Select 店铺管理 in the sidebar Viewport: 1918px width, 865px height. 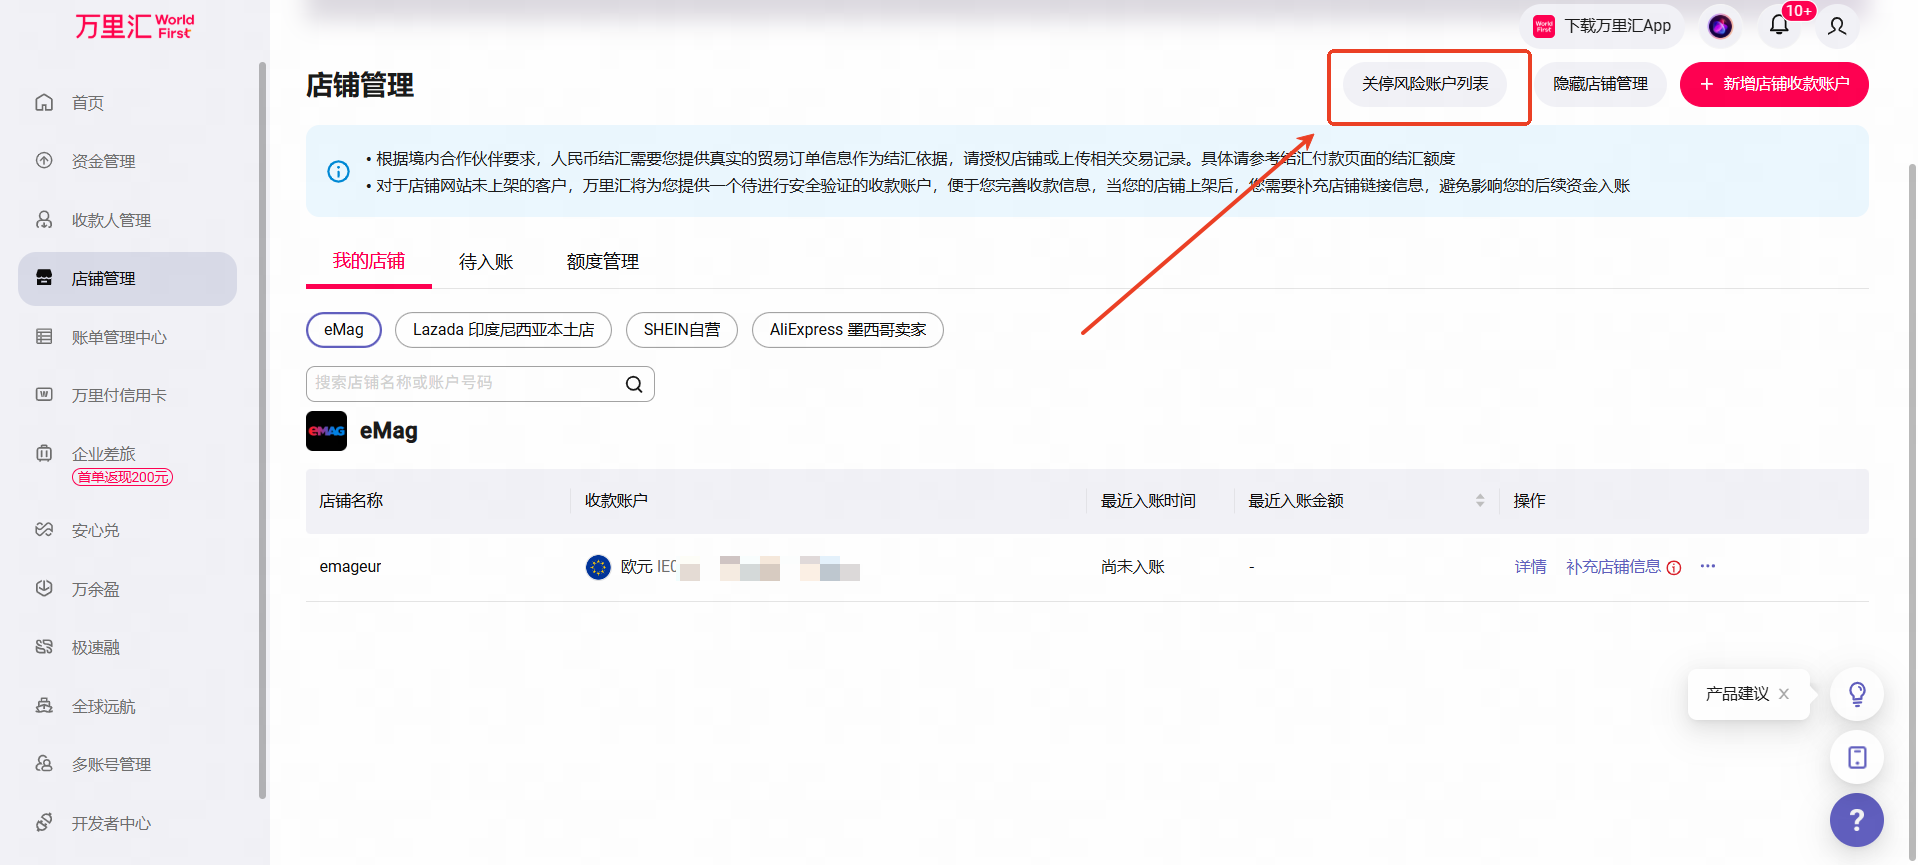pos(127,279)
